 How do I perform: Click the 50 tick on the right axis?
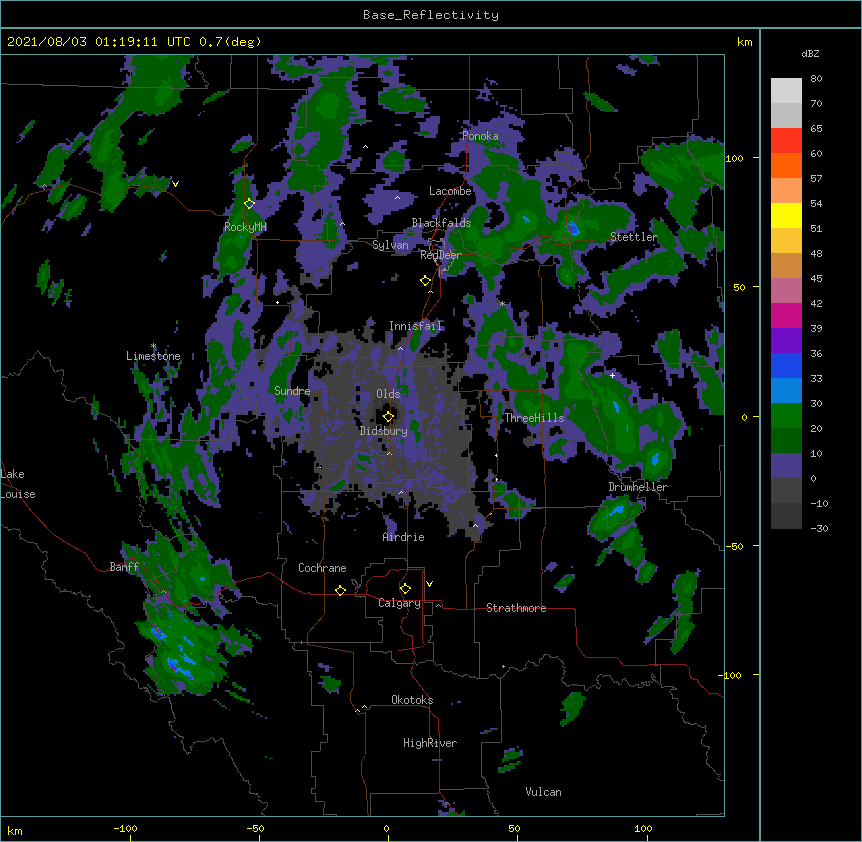coord(739,287)
